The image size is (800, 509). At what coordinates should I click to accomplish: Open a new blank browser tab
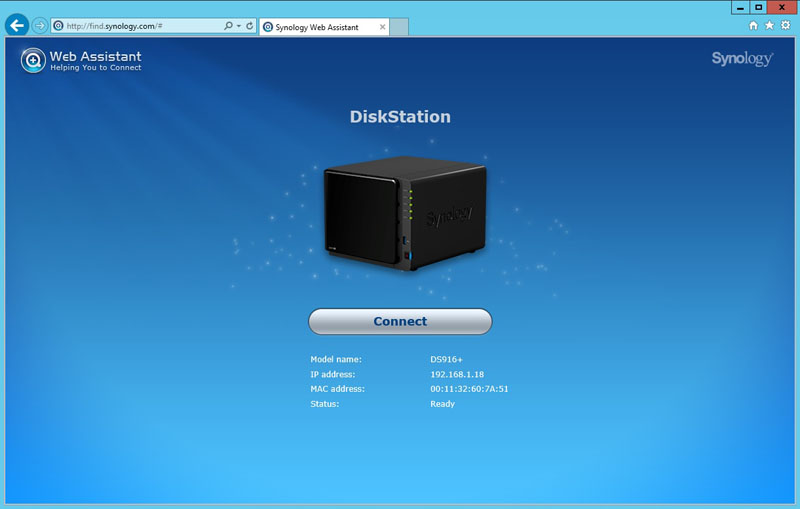pos(399,27)
